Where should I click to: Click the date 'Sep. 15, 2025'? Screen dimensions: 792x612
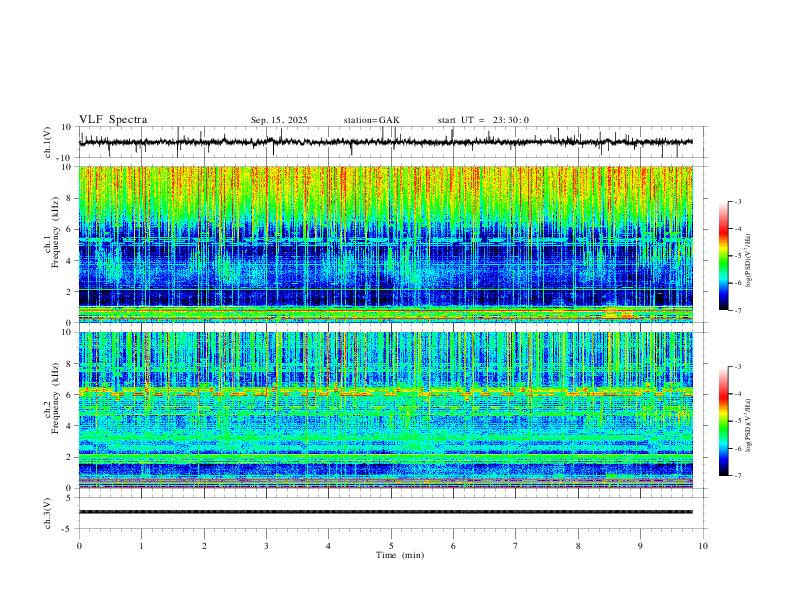coord(279,120)
